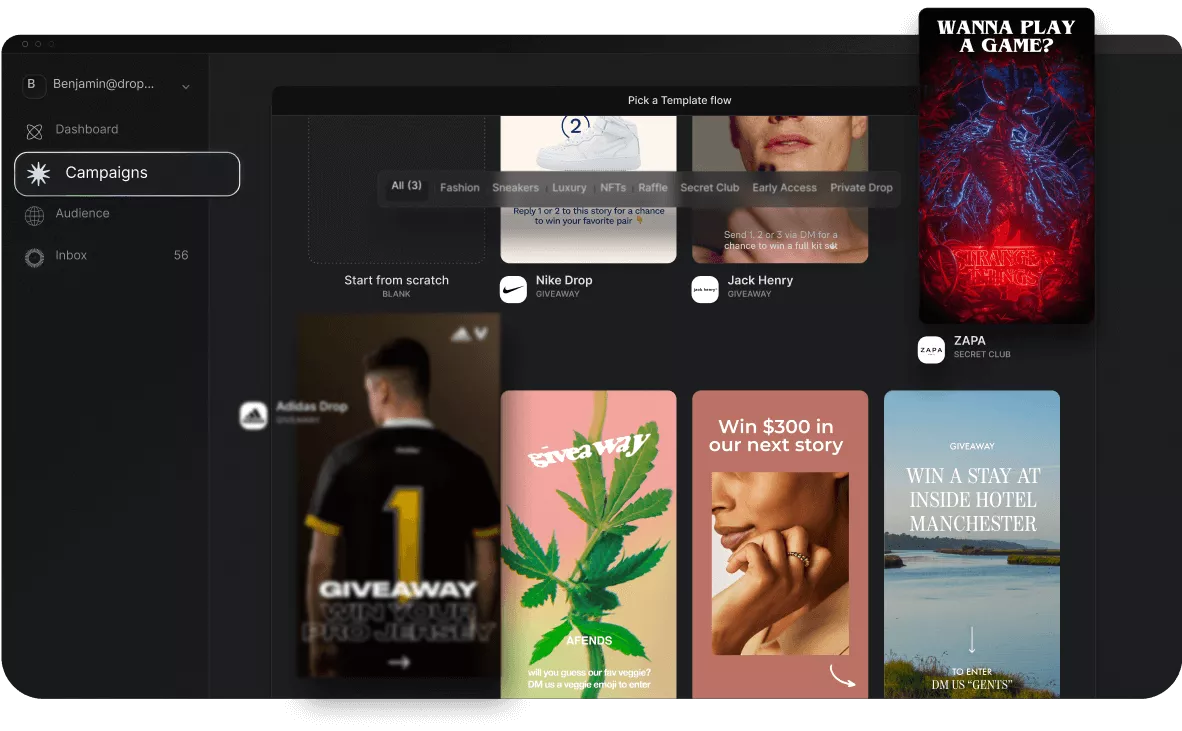Click the SECRET CLUB tag under ZAPA
Image resolution: width=1182 pixels, height=731 pixels.
click(x=982, y=354)
